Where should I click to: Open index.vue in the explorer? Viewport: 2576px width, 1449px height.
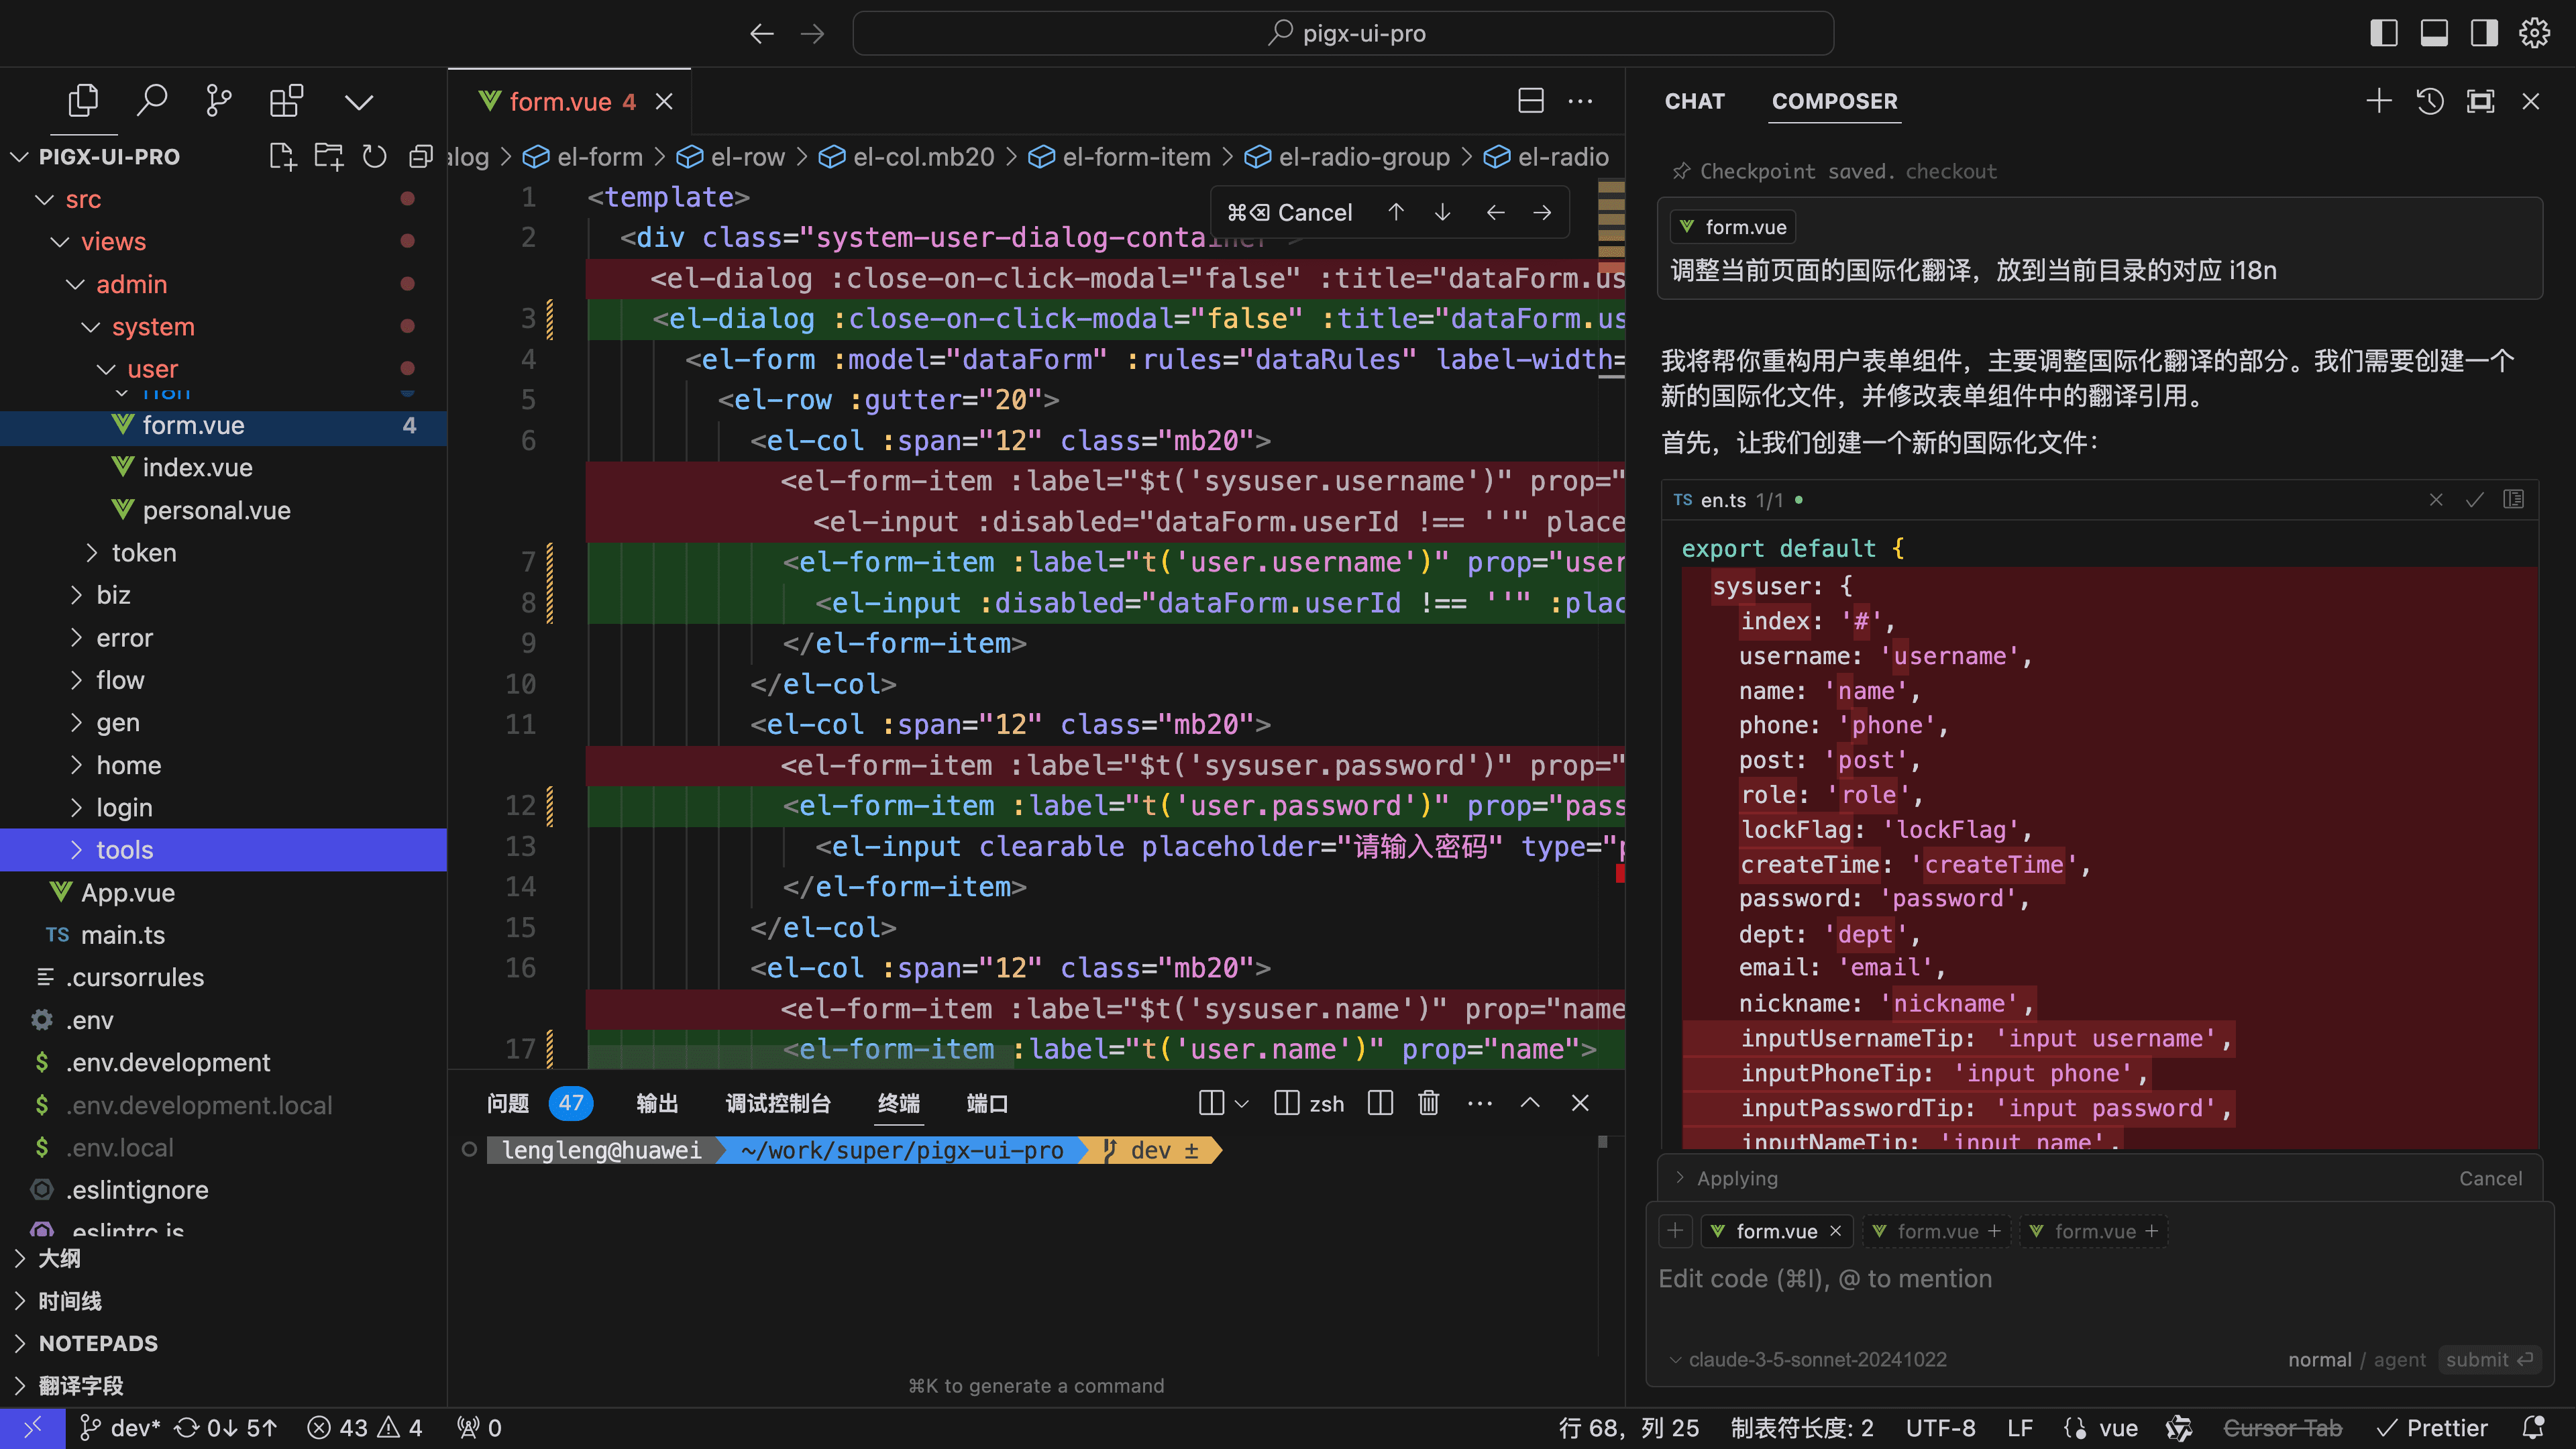pyautogui.click(x=197, y=467)
